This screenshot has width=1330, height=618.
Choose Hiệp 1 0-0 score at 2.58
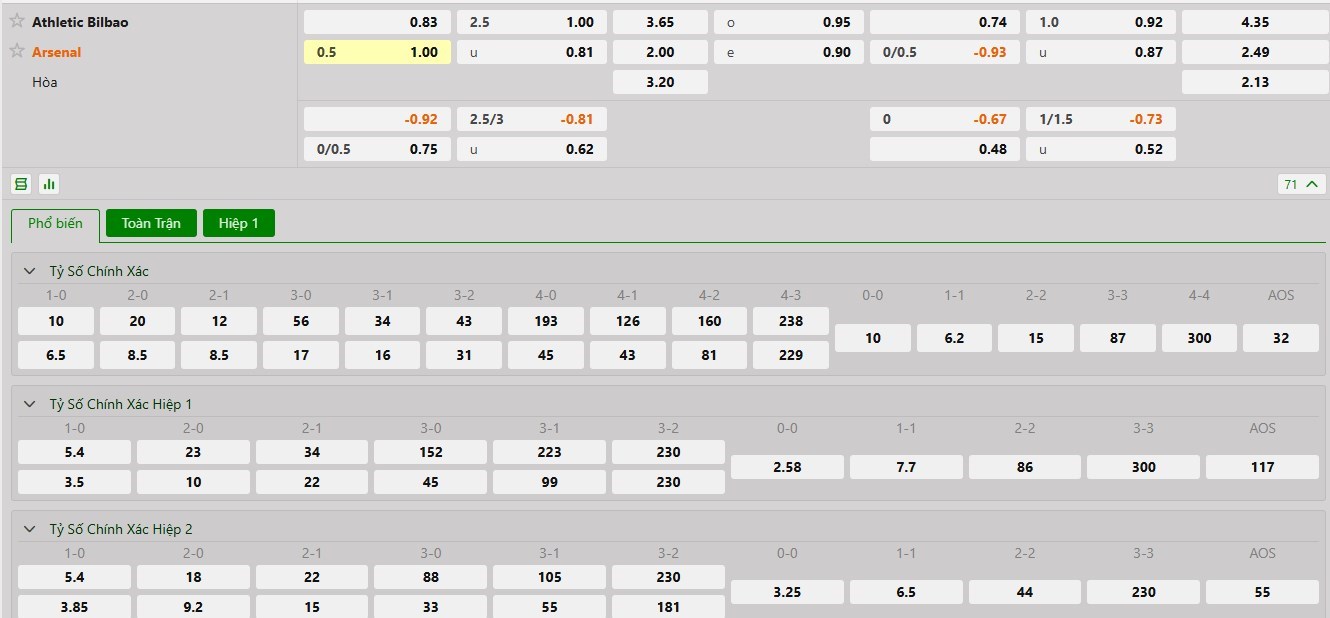click(x=787, y=467)
